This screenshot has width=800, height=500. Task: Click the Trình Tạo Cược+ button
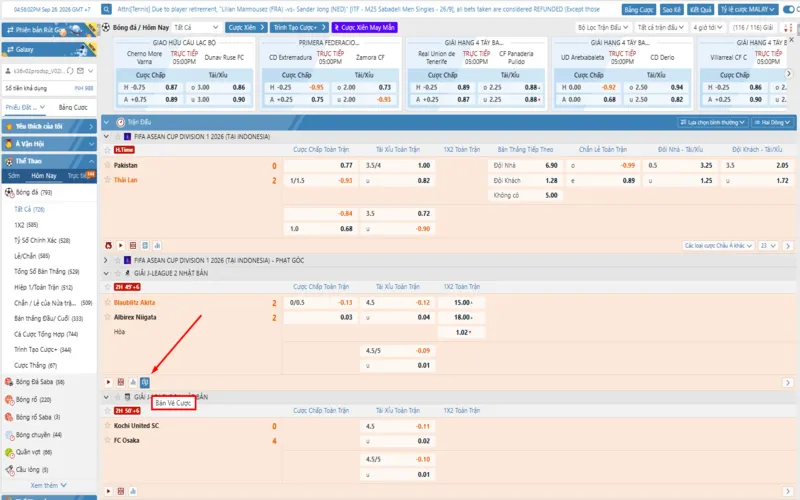click(299, 28)
